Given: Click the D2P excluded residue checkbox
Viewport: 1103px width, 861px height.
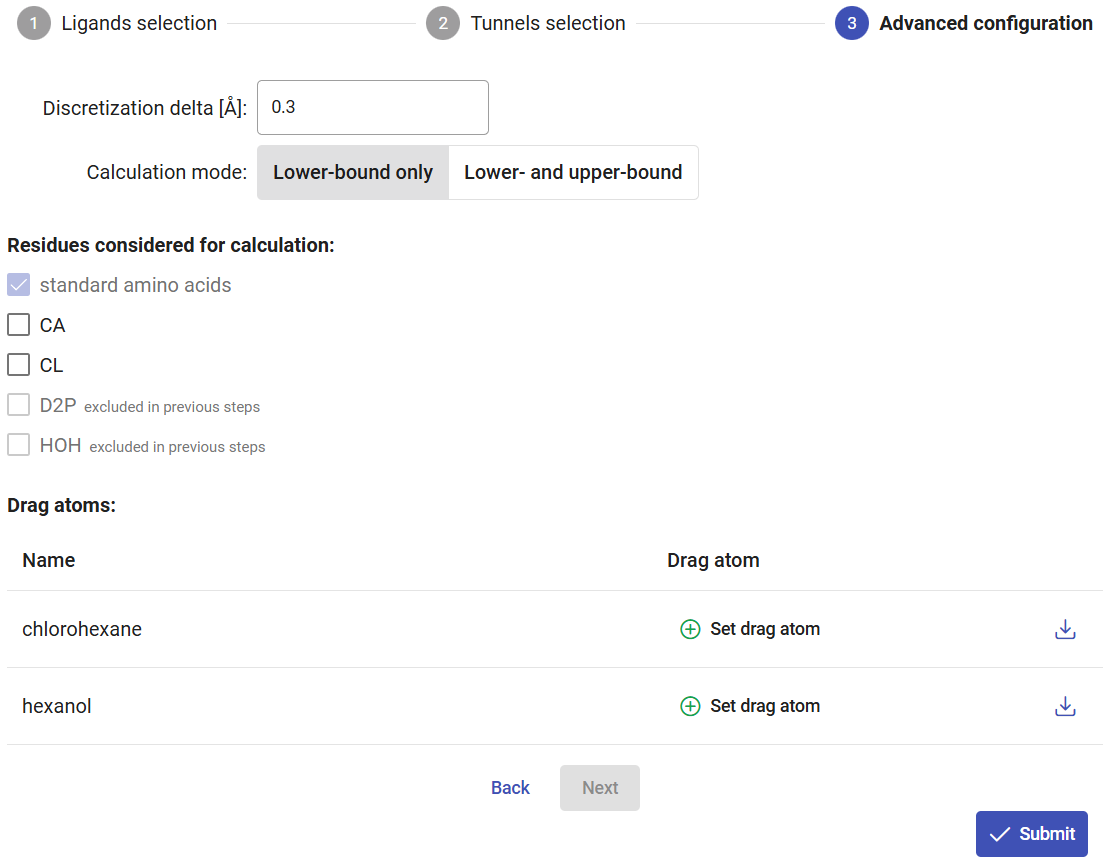Looking at the screenshot, I should 18,405.
